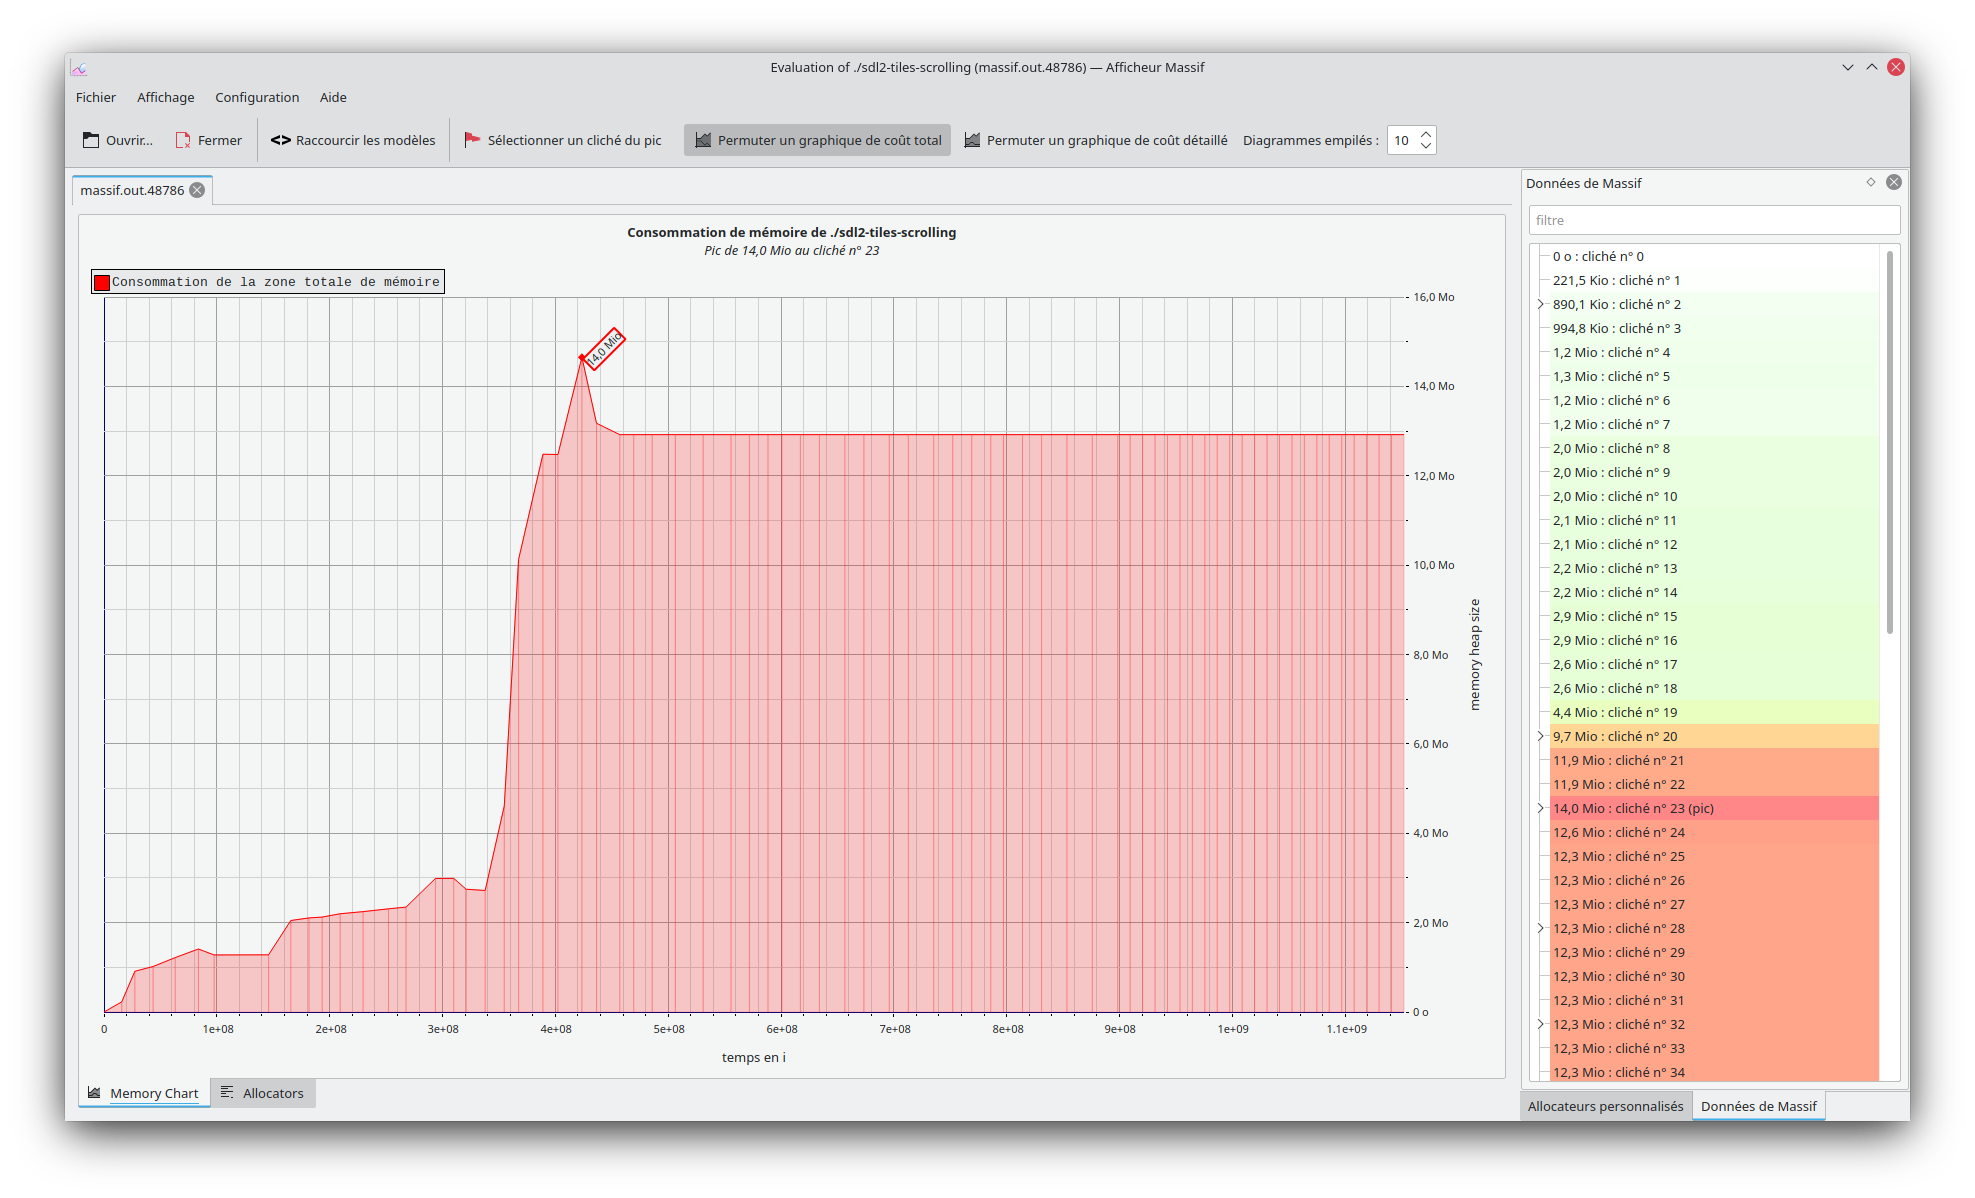Close the Données de Massif panel
This screenshot has width=1975, height=1198.
1893,182
